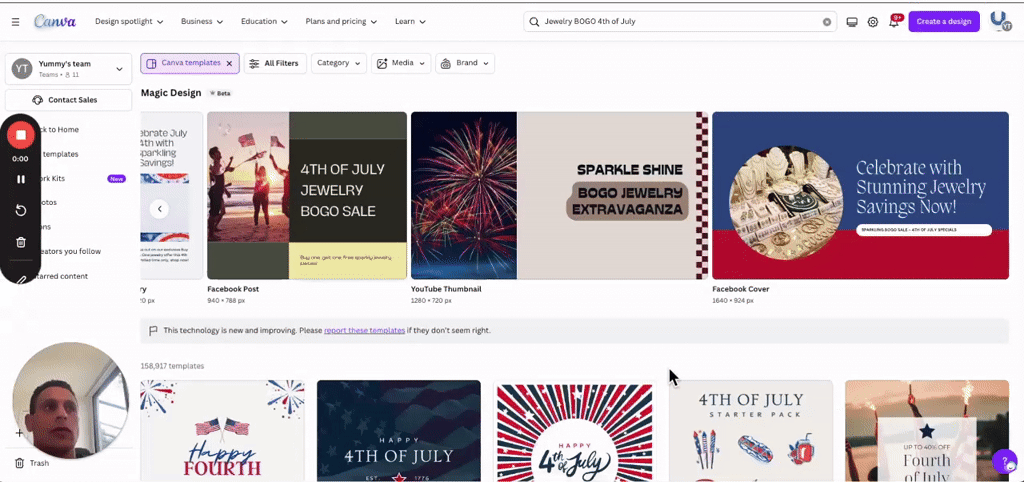Open Starred content in sidebar

pyautogui.click(x=64, y=276)
